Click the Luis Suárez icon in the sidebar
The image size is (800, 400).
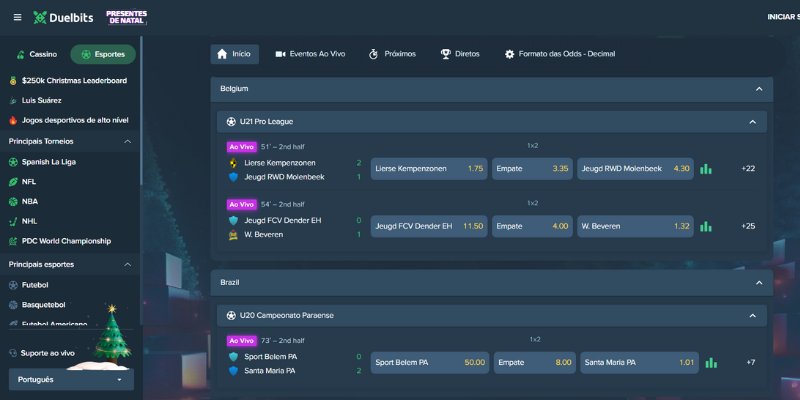(x=13, y=101)
